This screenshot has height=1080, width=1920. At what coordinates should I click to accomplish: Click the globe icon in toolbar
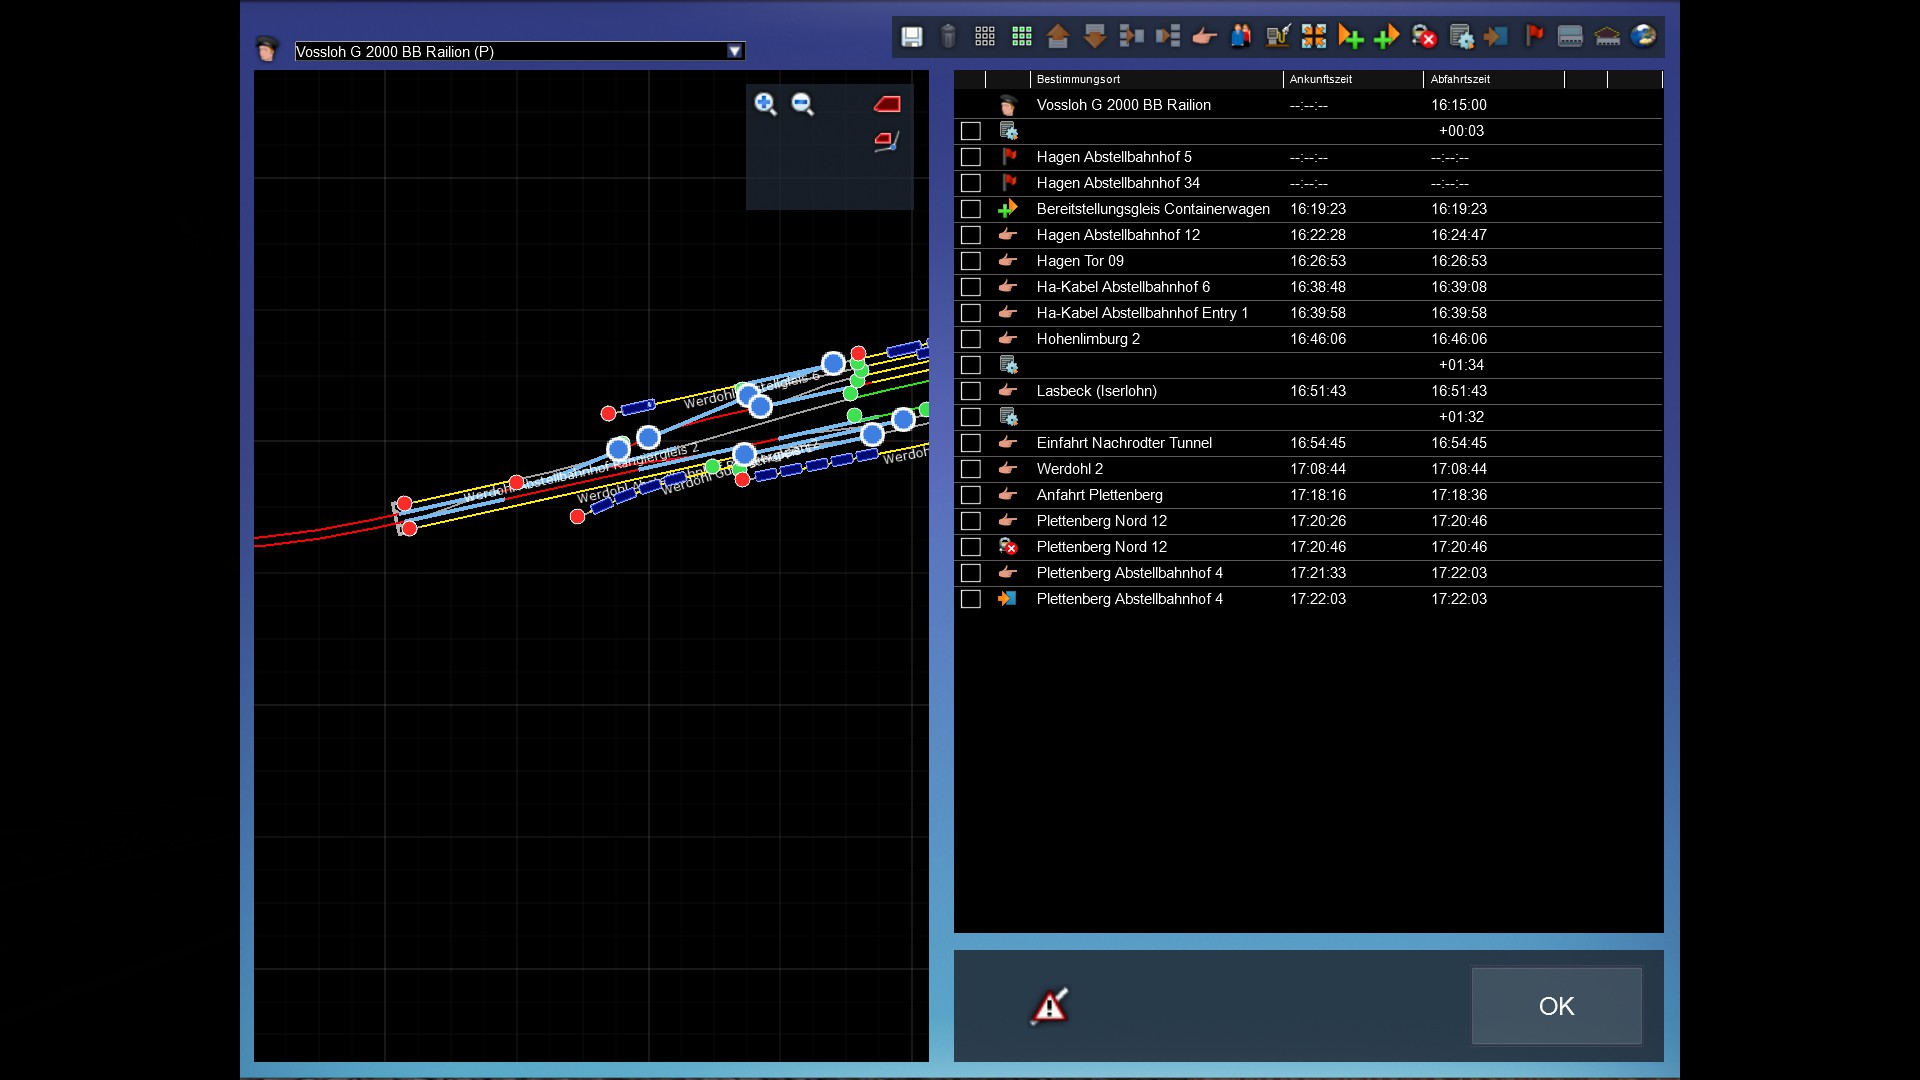[1643, 37]
